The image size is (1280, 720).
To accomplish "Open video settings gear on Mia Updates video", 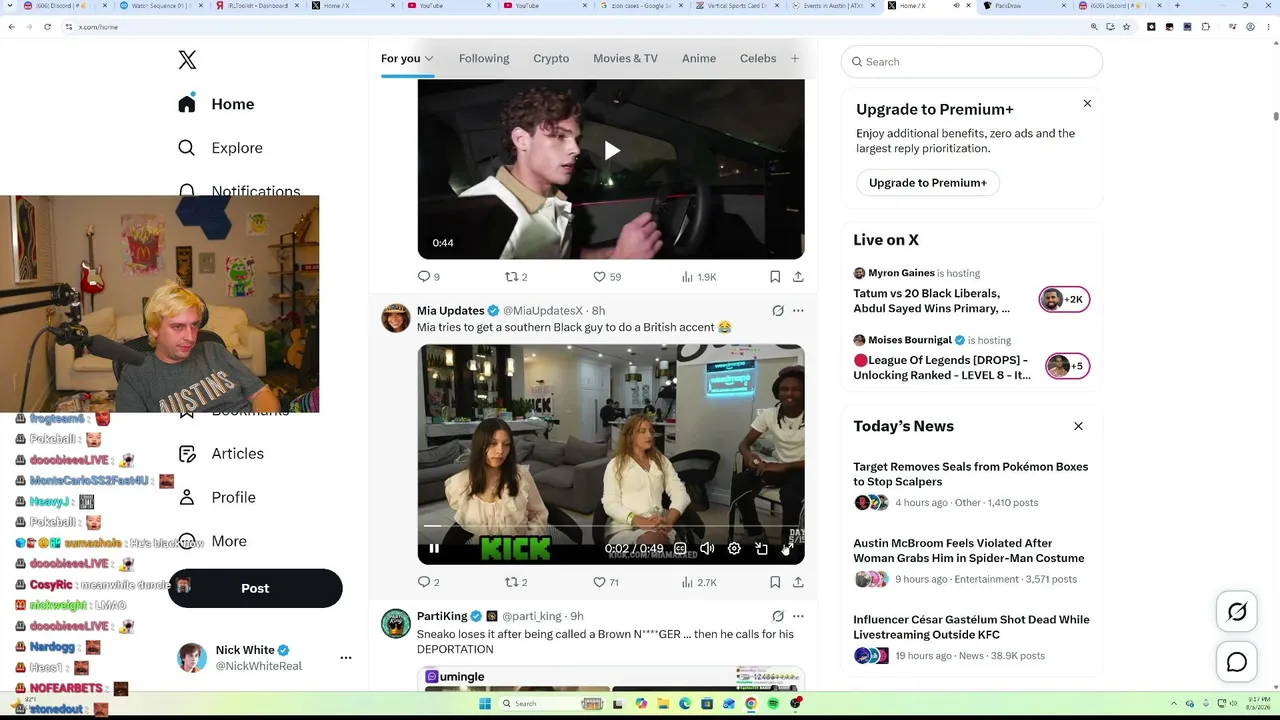I will (x=734, y=548).
